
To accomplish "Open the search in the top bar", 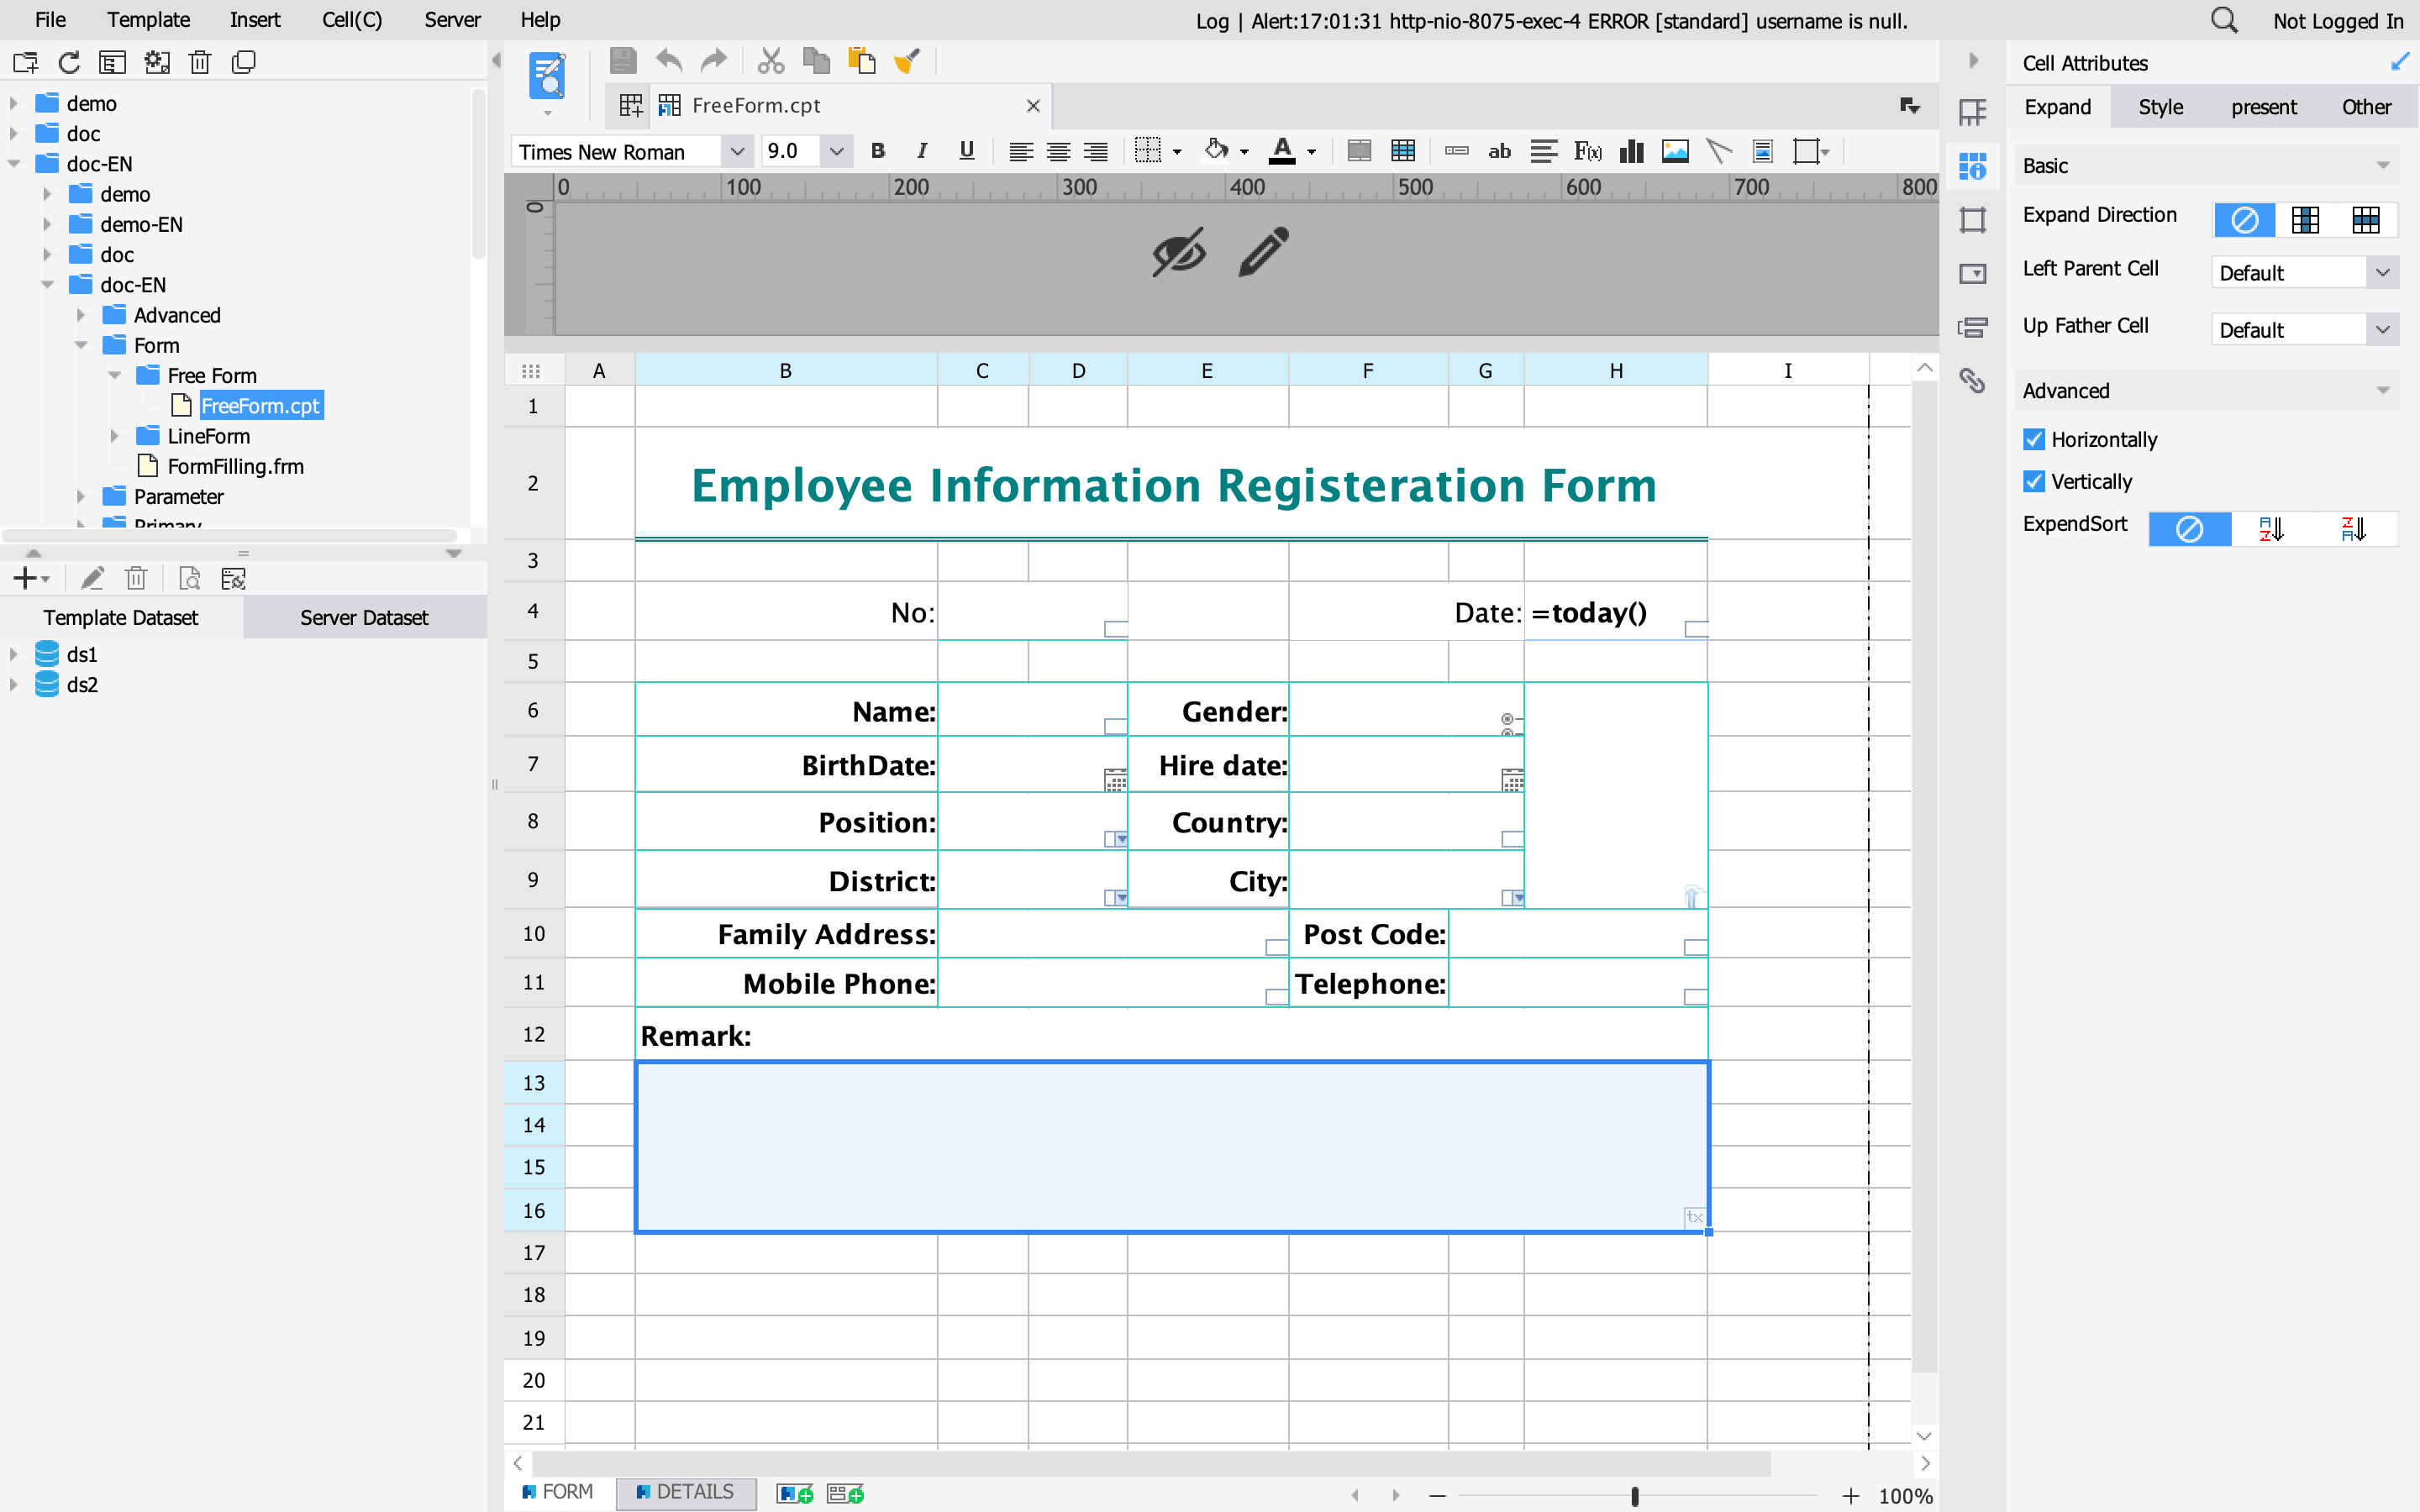I will click(x=2224, y=20).
